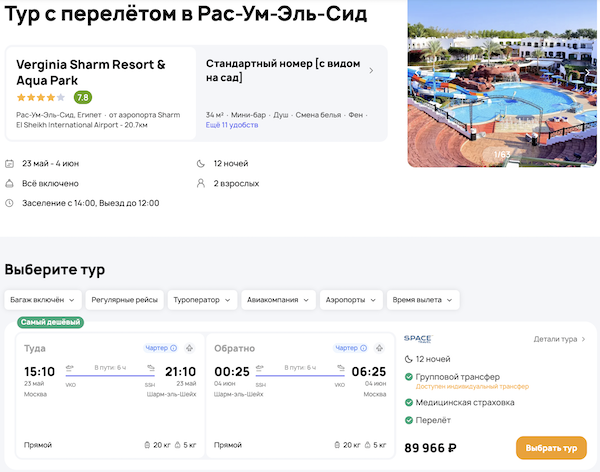Click the SPACE tour operator logo
The height and width of the screenshot is (472, 600).
pyautogui.click(x=417, y=339)
